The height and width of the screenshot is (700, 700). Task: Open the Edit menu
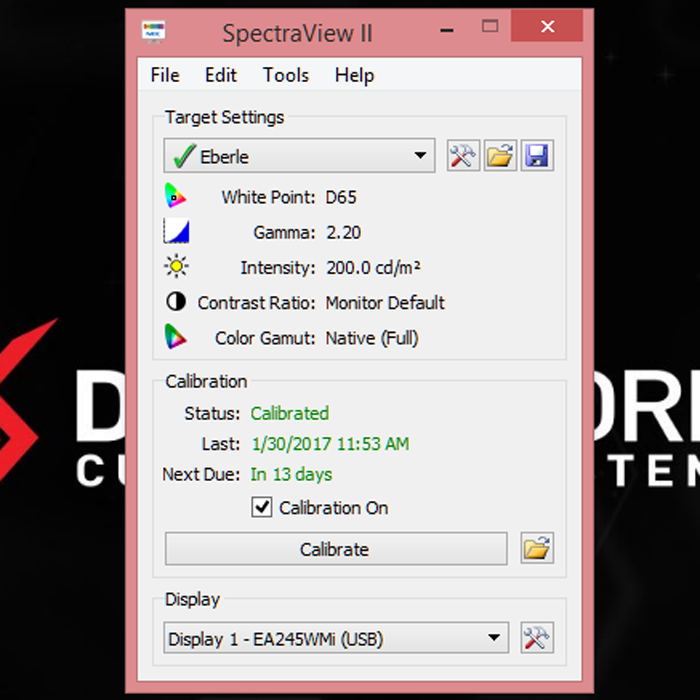coord(221,75)
